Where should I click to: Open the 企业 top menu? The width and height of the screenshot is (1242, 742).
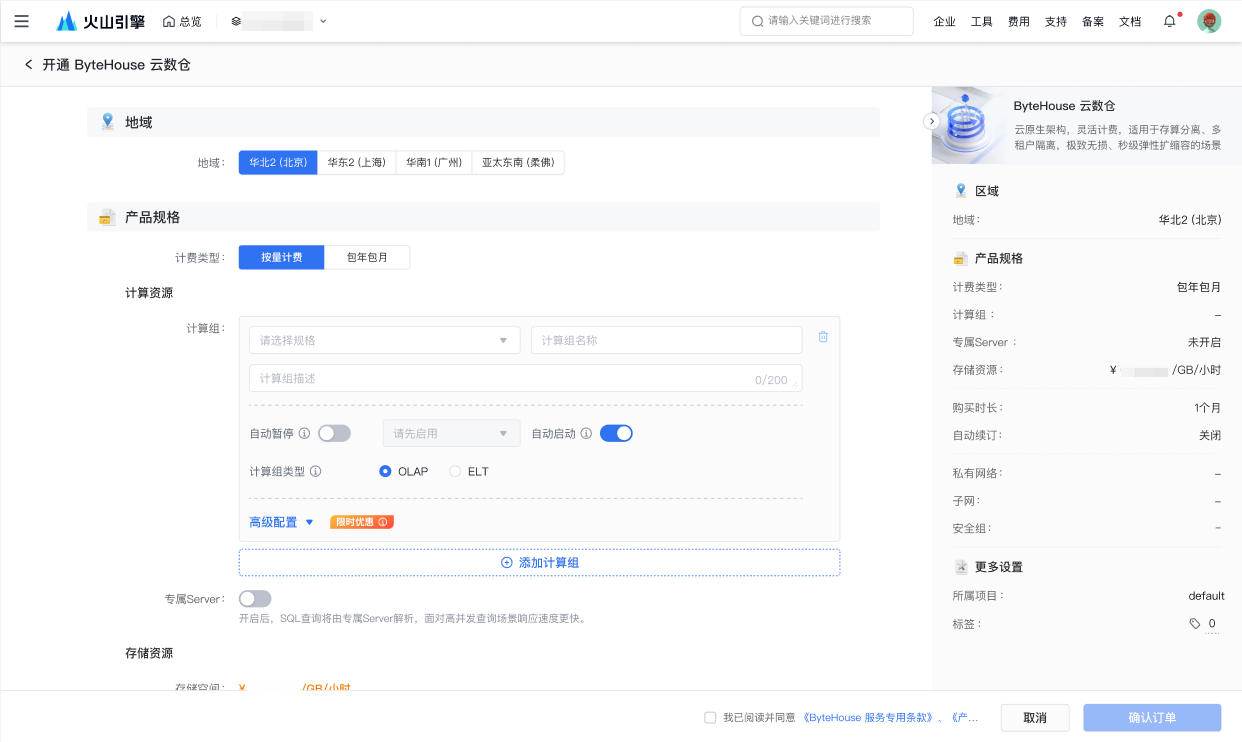click(x=944, y=21)
